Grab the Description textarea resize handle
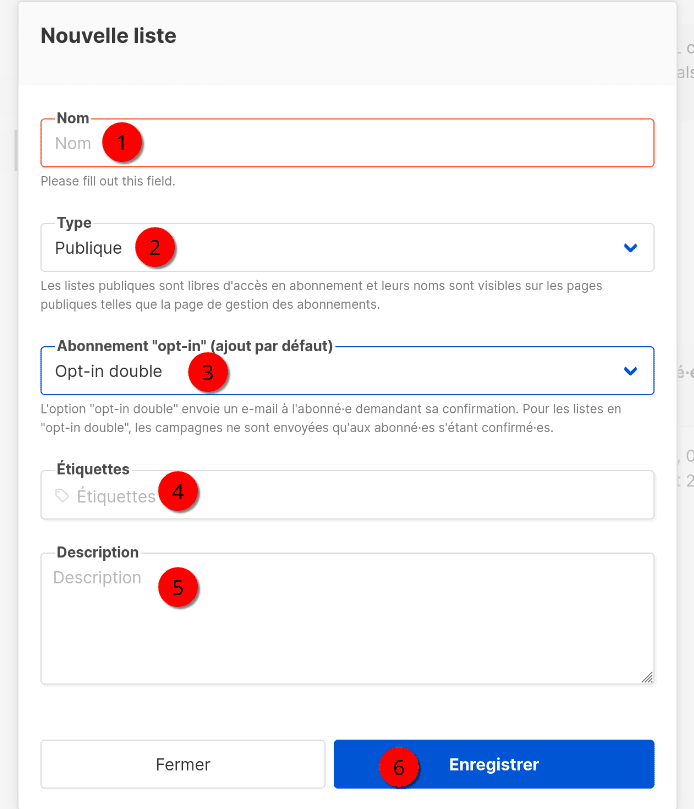The width and height of the screenshot is (694, 809). (647, 677)
